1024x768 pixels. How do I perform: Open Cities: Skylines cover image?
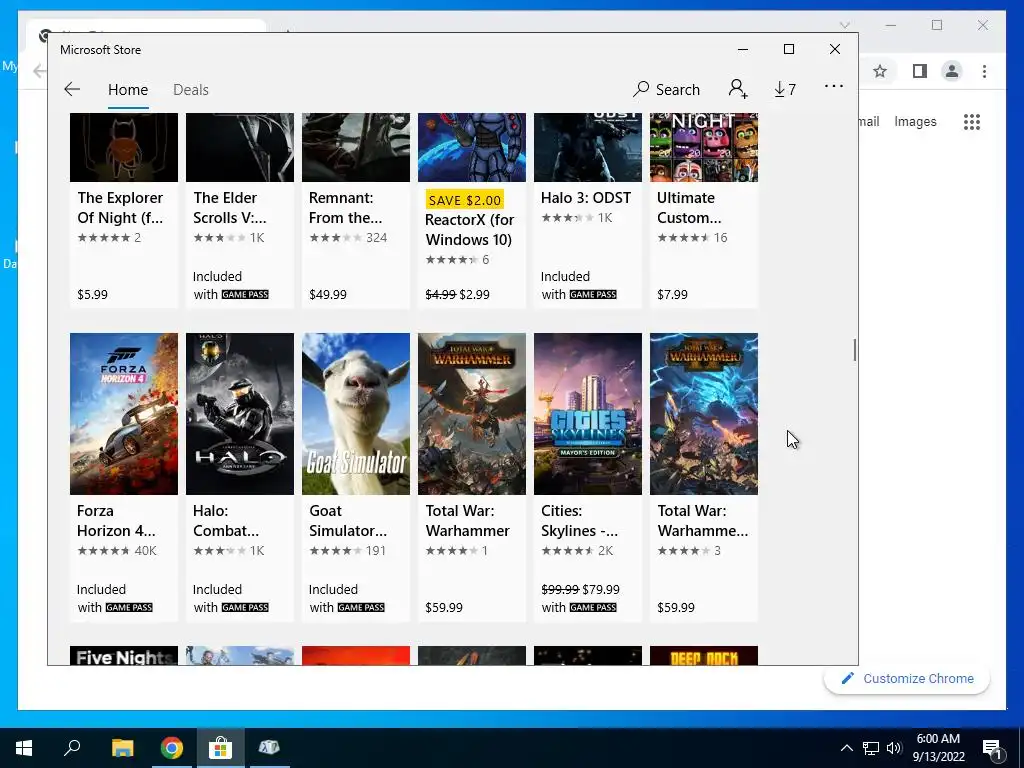tap(588, 413)
